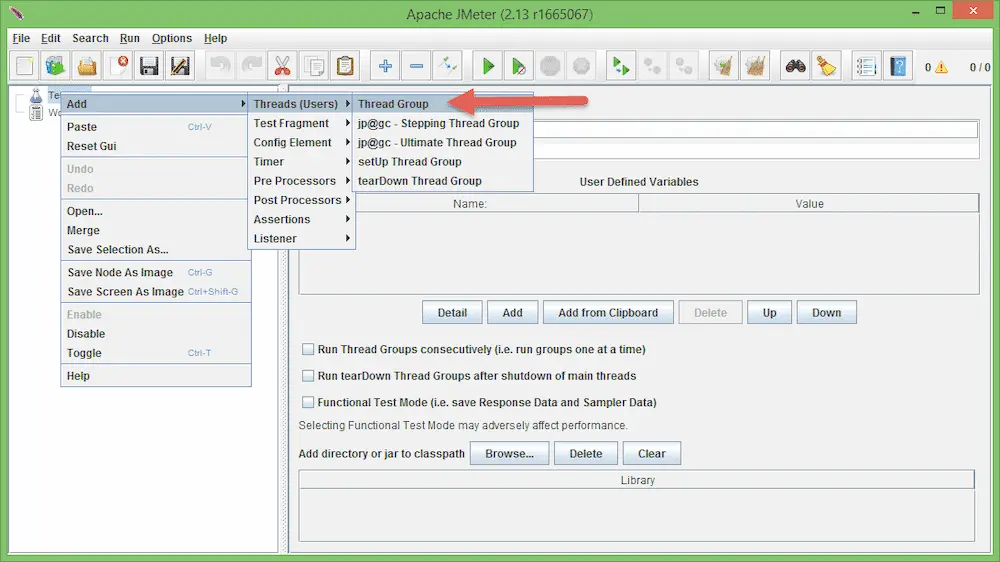
Task: Click the Value column header
Action: (809, 203)
